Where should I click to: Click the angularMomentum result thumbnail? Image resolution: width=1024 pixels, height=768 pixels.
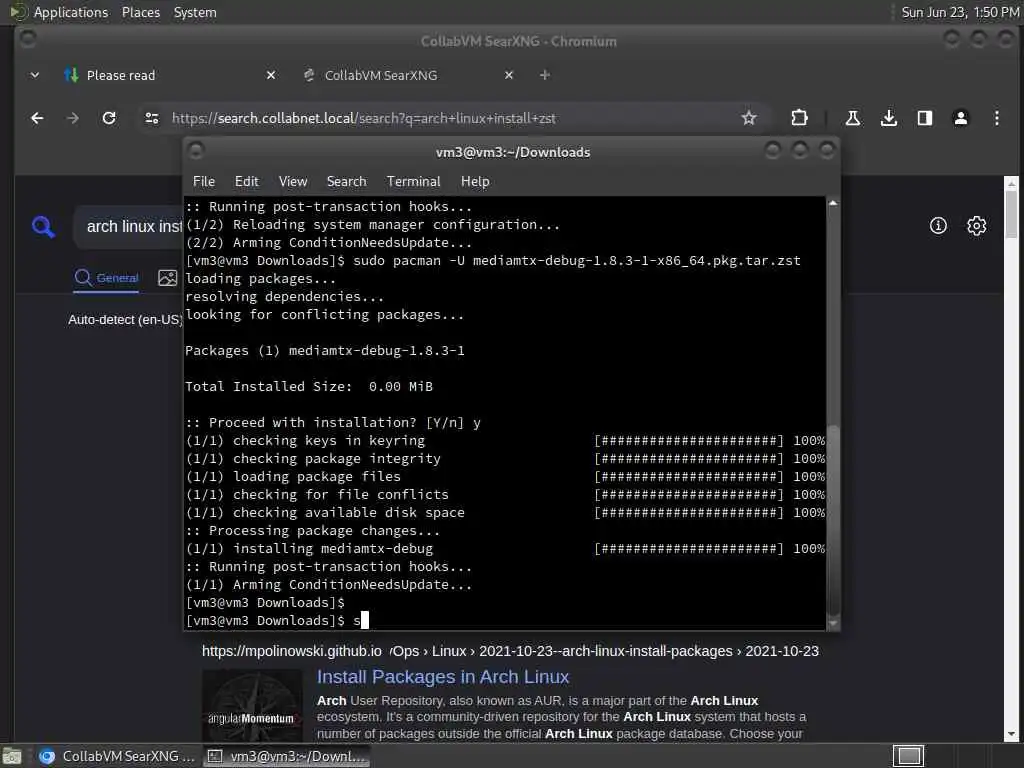pyautogui.click(x=252, y=705)
